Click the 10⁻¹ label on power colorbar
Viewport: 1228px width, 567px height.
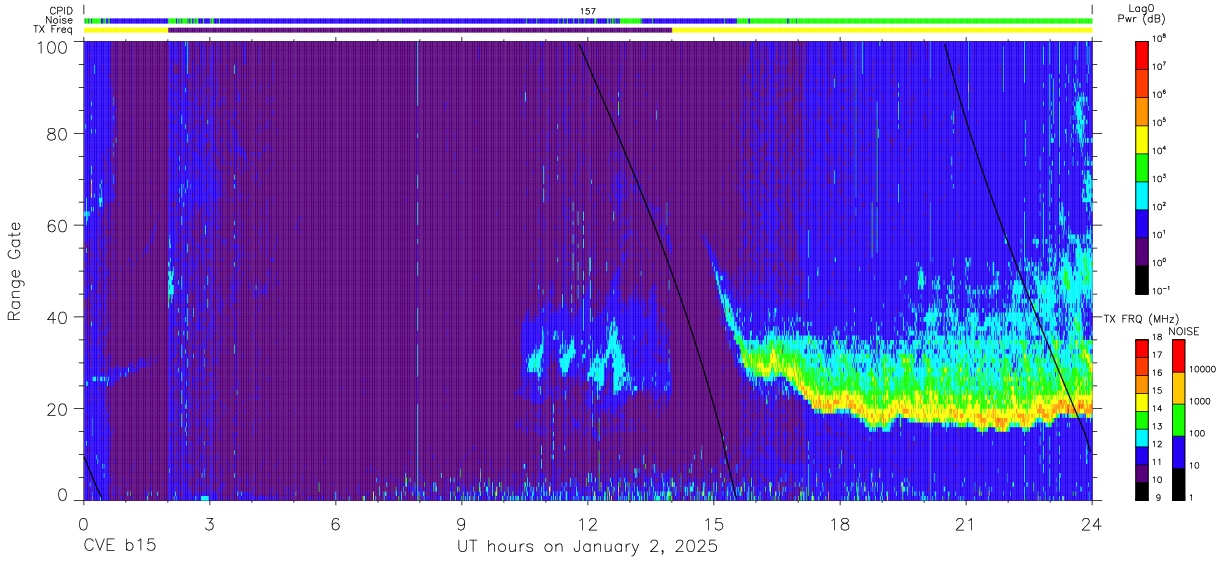pyautogui.click(x=1161, y=290)
